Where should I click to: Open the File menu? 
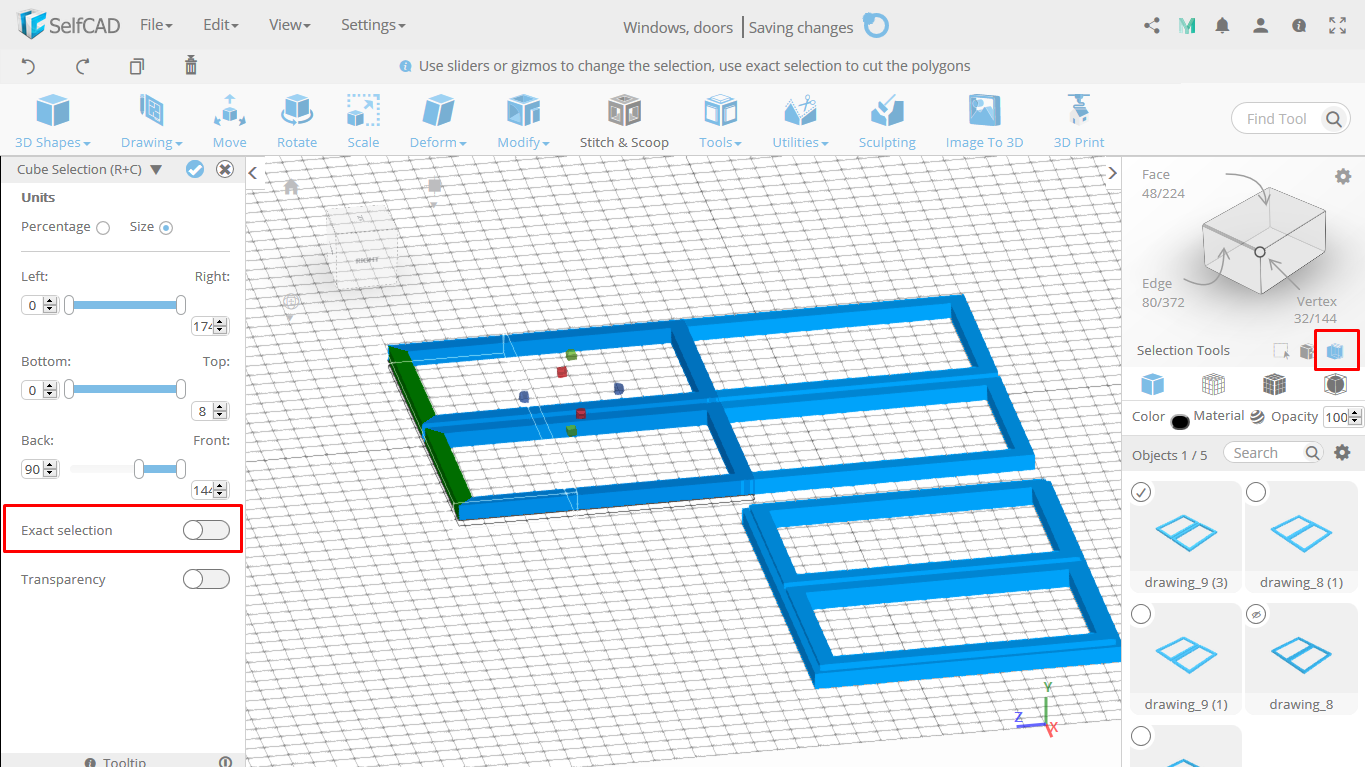click(x=156, y=25)
